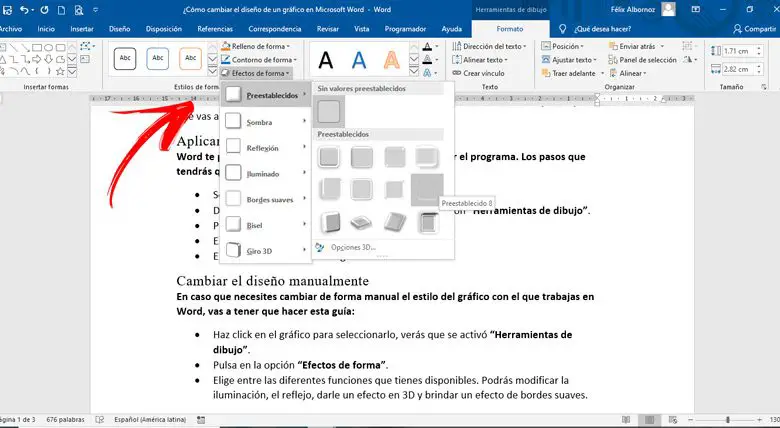The height and width of the screenshot is (428, 780).
Task: Open Relleno de forma dropdown
Action: (255, 46)
